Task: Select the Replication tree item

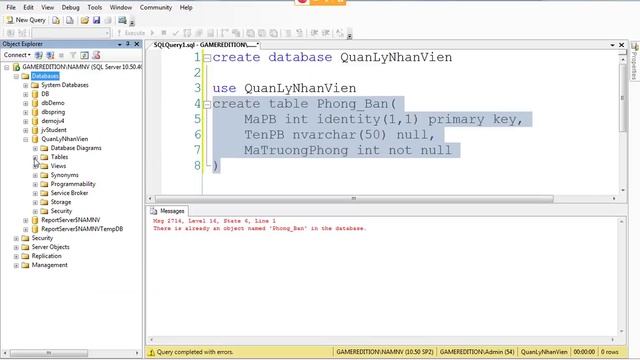Action: click(47, 256)
